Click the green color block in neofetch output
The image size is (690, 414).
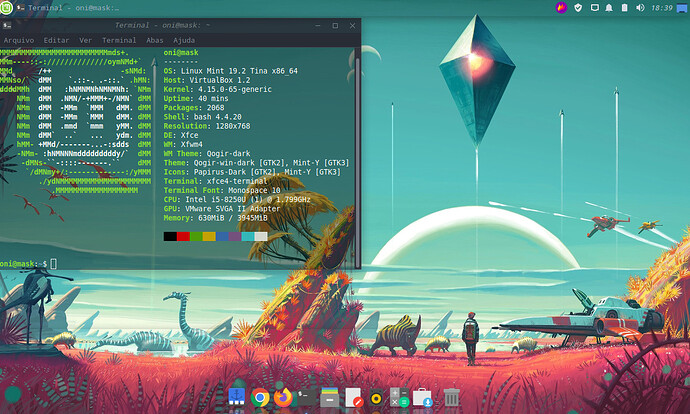(196, 236)
